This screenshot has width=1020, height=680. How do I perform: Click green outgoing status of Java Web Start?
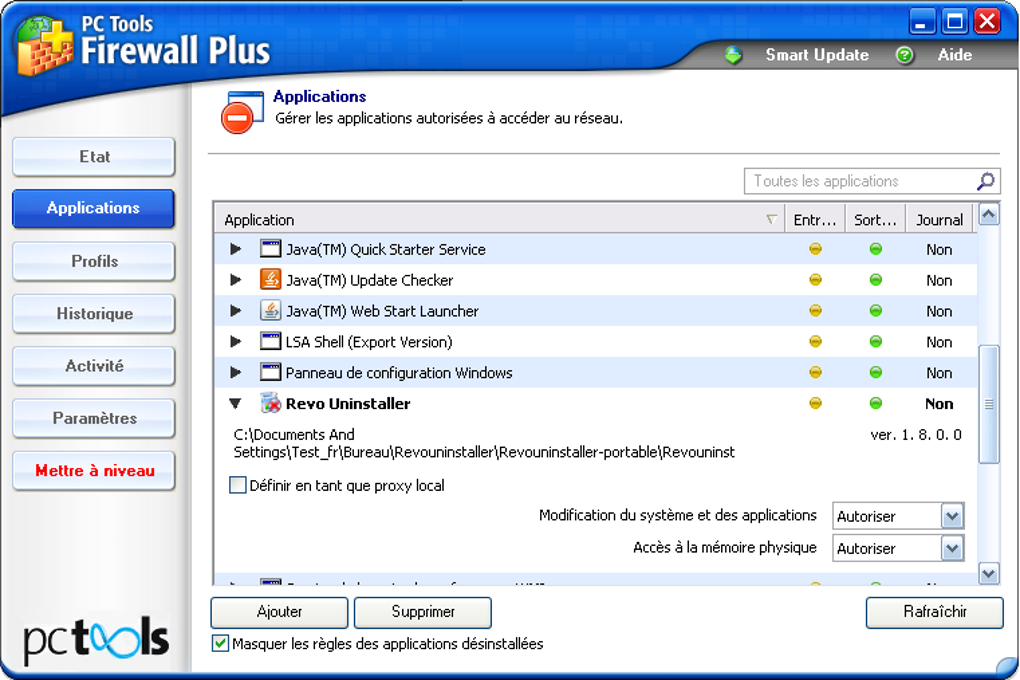pos(876,310)
